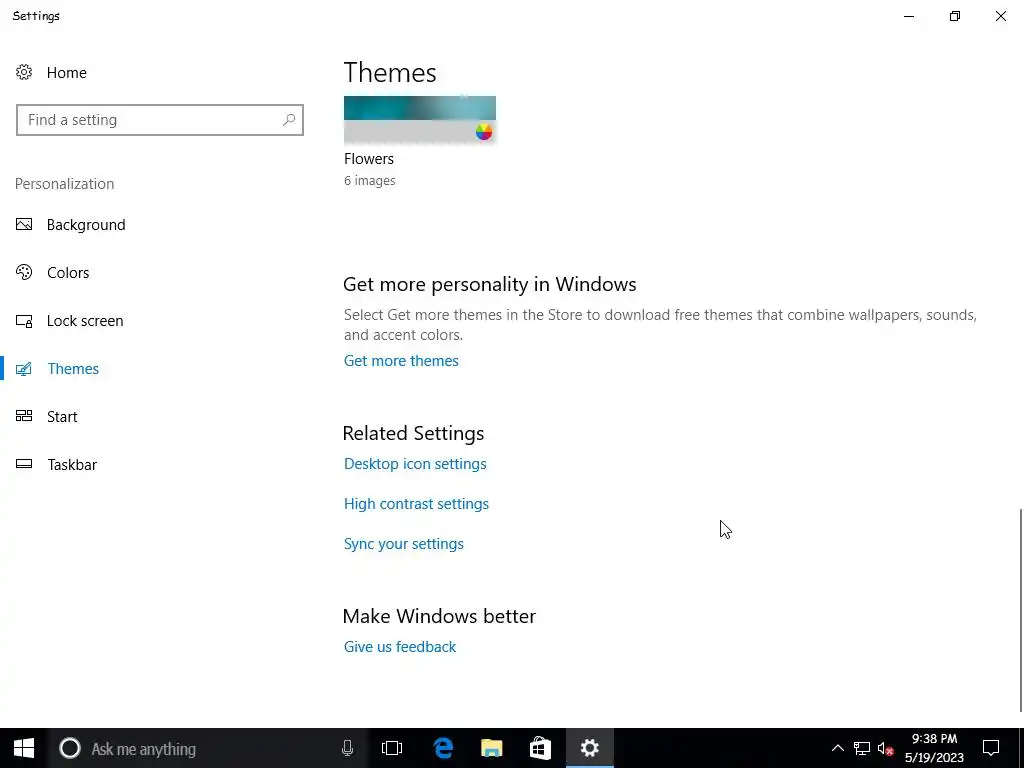Open the Windows Start button

(24, 748)
